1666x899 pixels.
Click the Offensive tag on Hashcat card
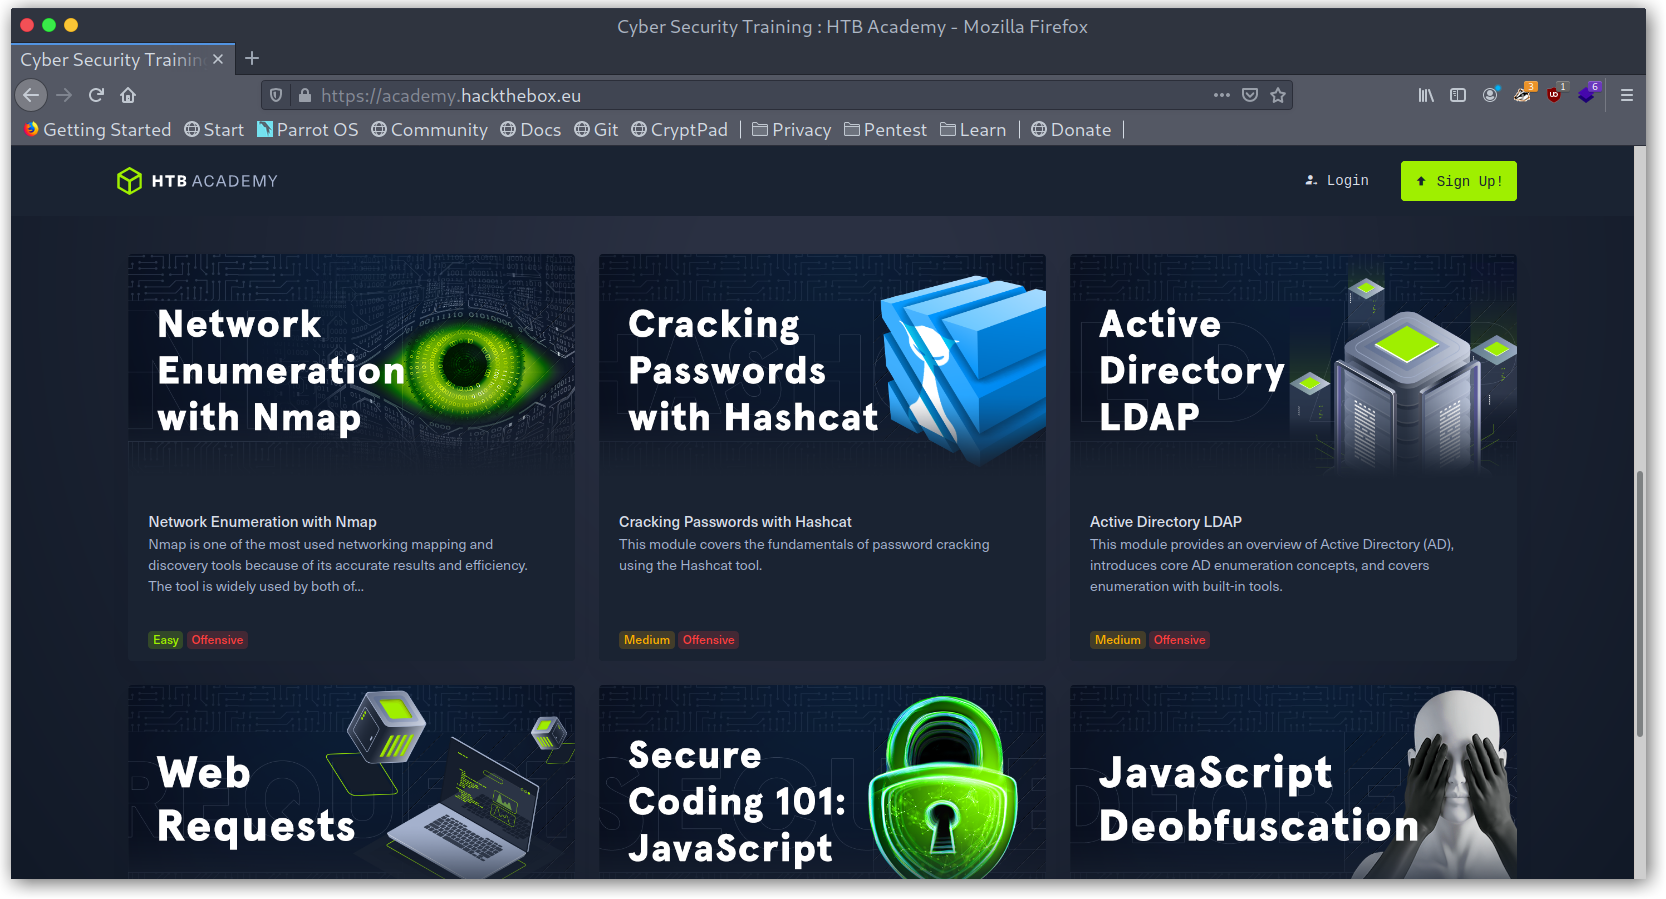point(708,640)
